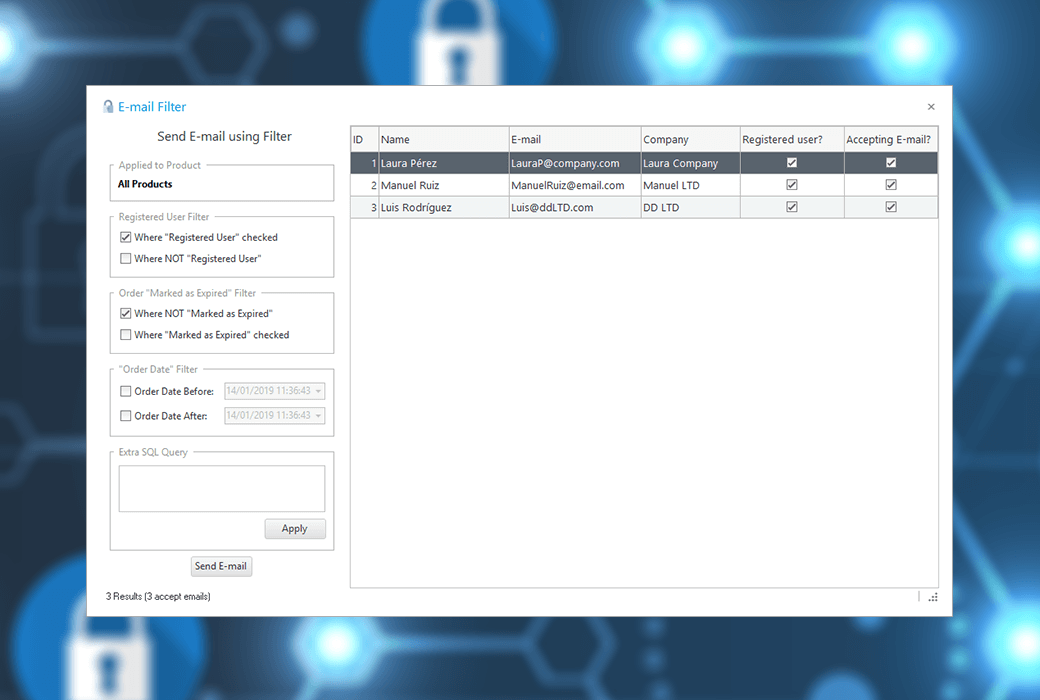Screen dimensions: 1040x700
Task: Toggle Accepting E-mail for Luis Rodríguez
Action: tap(891, 207)
